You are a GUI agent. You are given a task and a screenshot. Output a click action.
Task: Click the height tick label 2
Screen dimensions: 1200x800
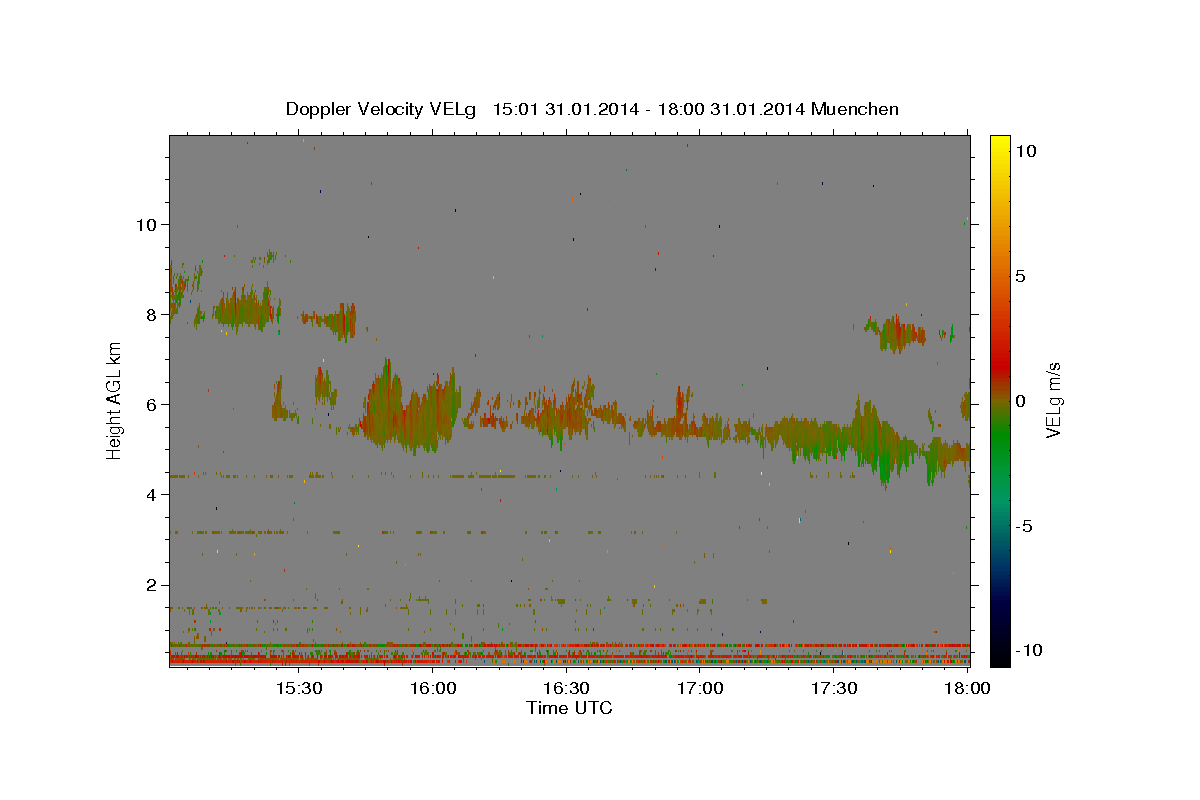click(x=150, y=584)
